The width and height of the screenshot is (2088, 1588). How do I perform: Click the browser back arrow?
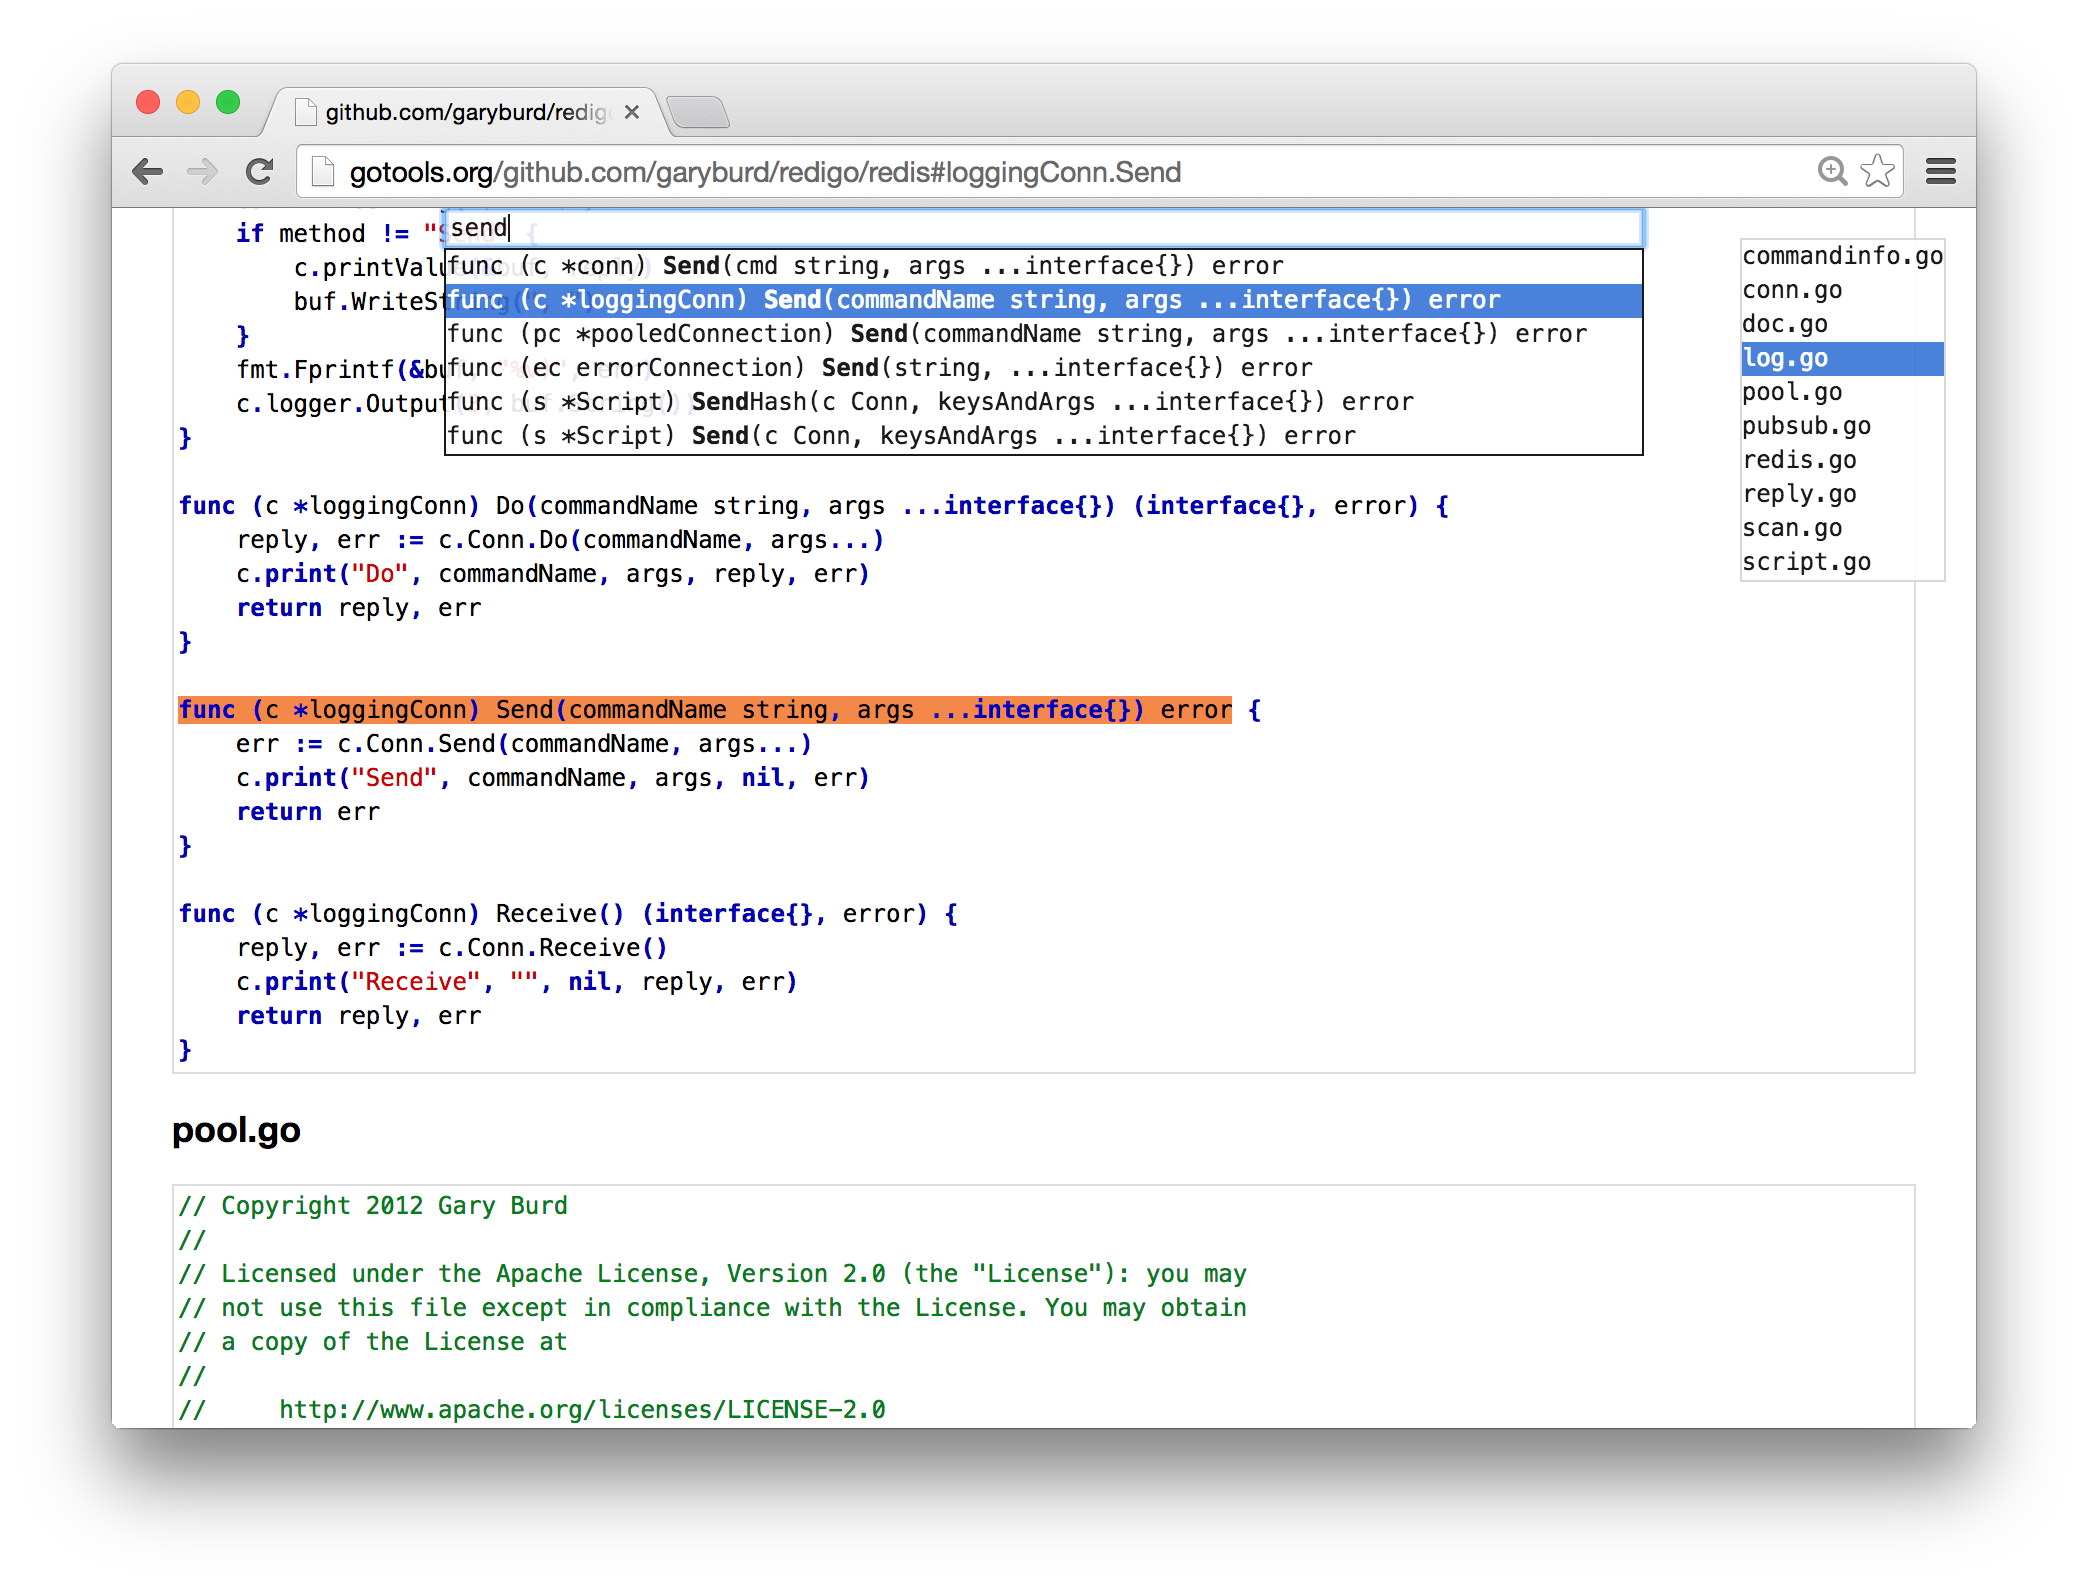pos(147,172)
